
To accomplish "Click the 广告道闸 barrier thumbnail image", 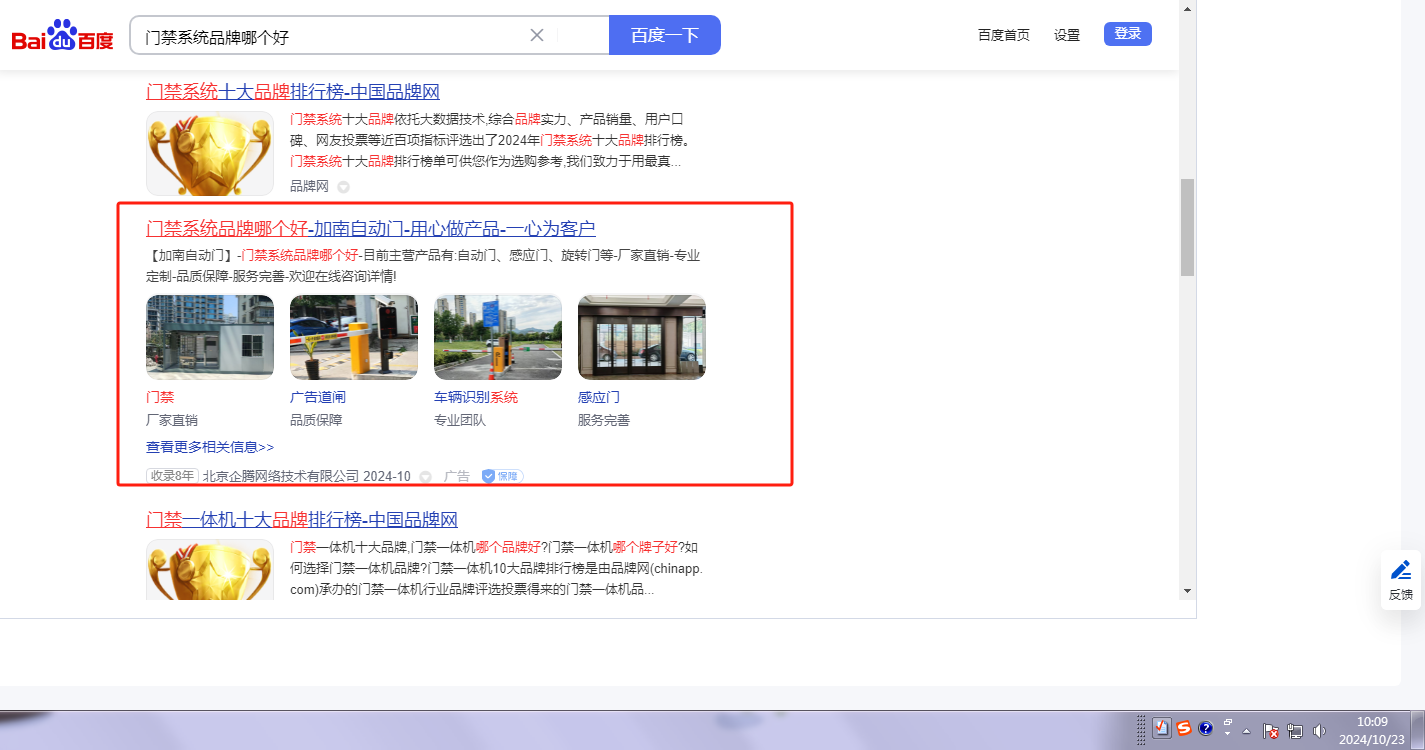I will (354, 337).
